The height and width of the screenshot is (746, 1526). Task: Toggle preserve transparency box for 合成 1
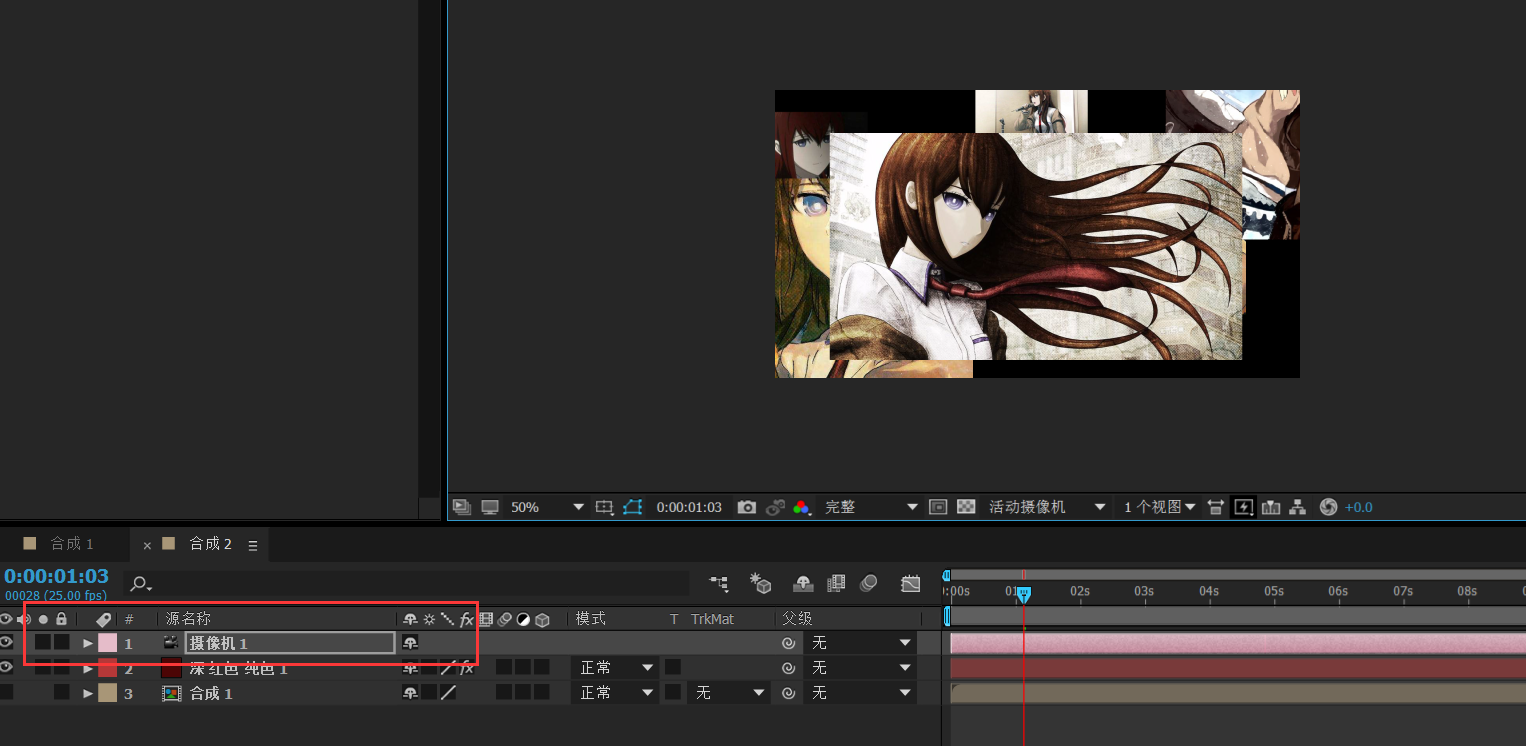coord(673,692)
